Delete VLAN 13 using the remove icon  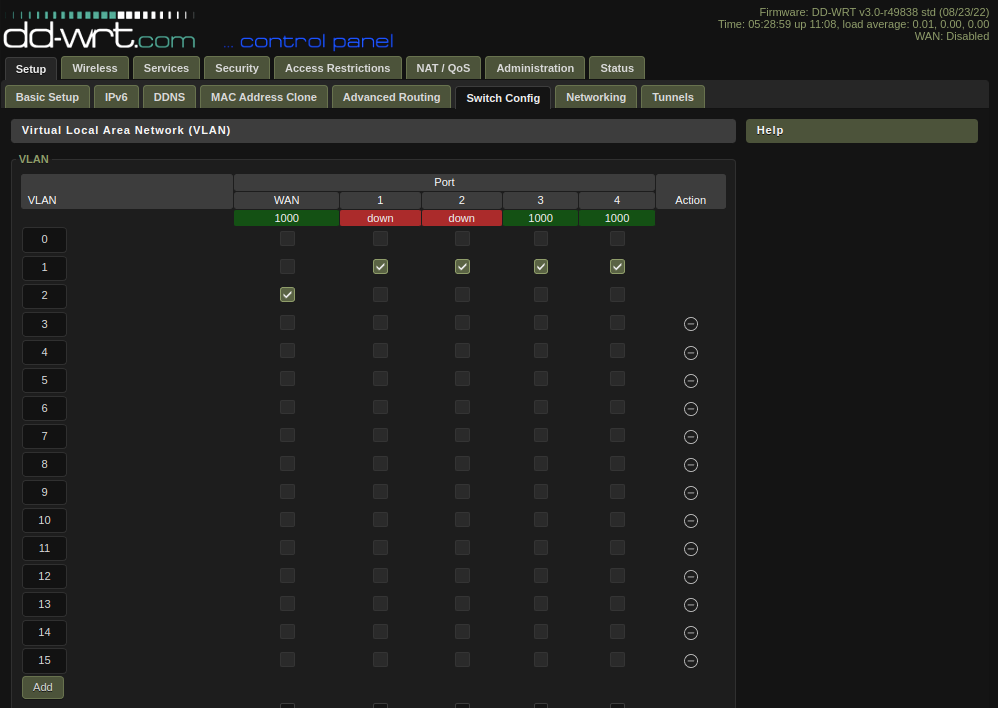pos(690,604)
